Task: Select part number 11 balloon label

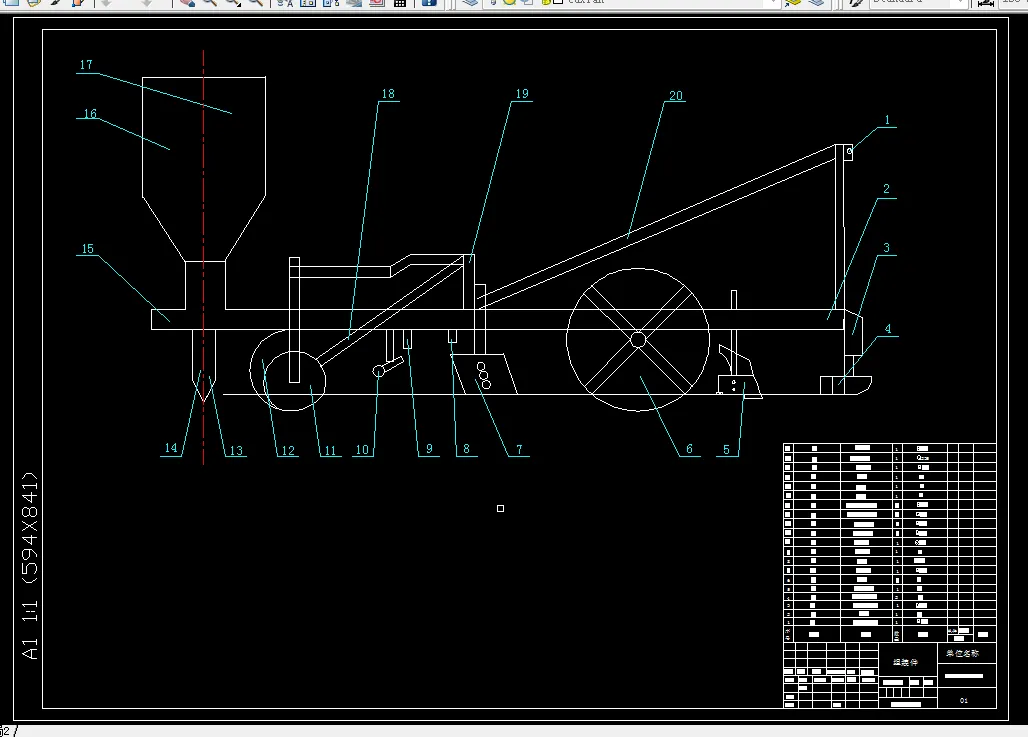Action: [330, 450]
